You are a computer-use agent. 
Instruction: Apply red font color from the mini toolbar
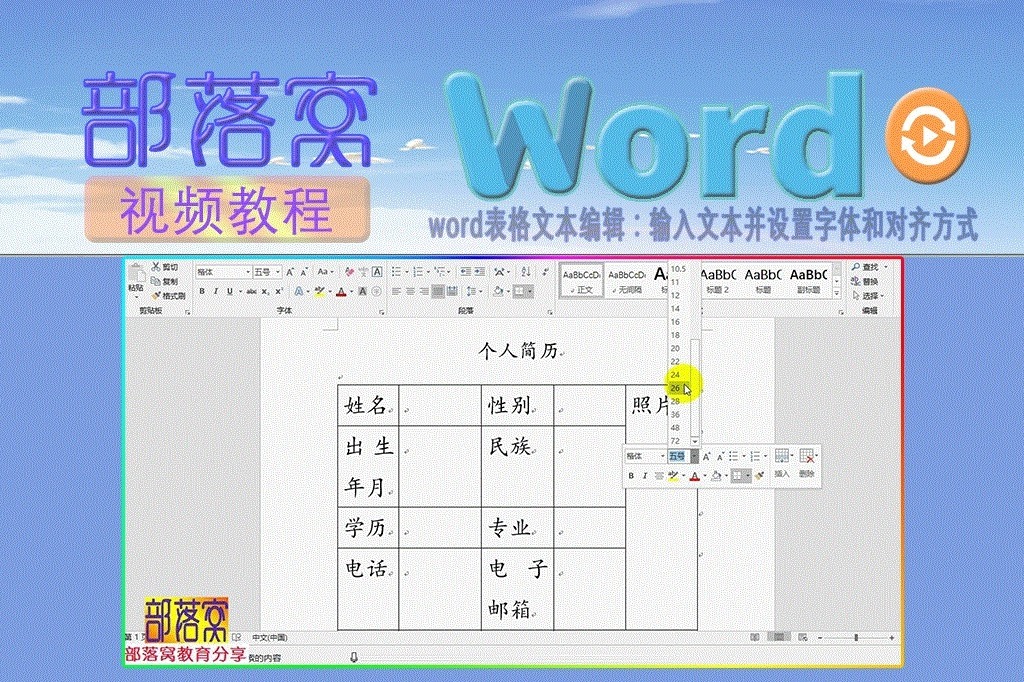(695, 475)
